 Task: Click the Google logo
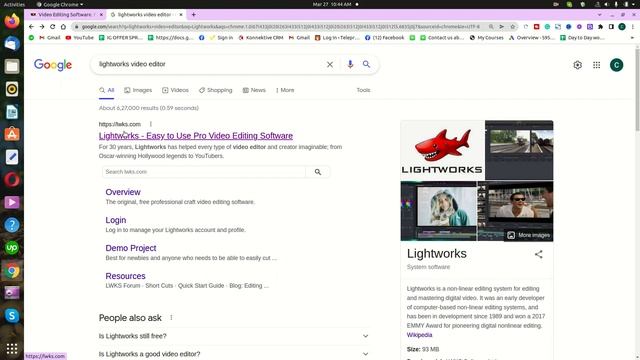pos(53,64)
